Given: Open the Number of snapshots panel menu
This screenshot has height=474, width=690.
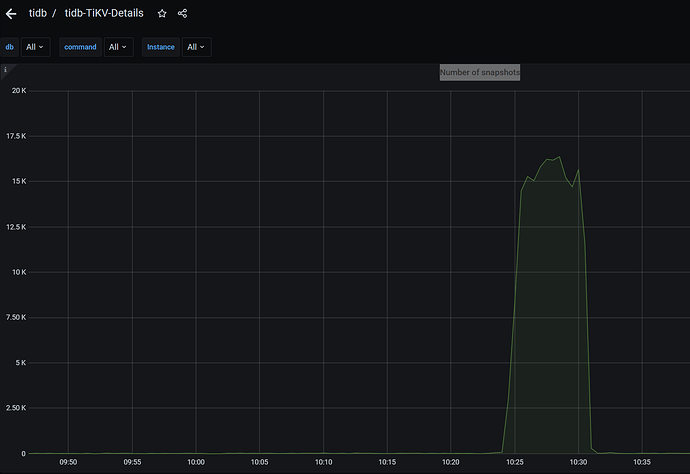Looking at the screenshot, I should [480, 73].
